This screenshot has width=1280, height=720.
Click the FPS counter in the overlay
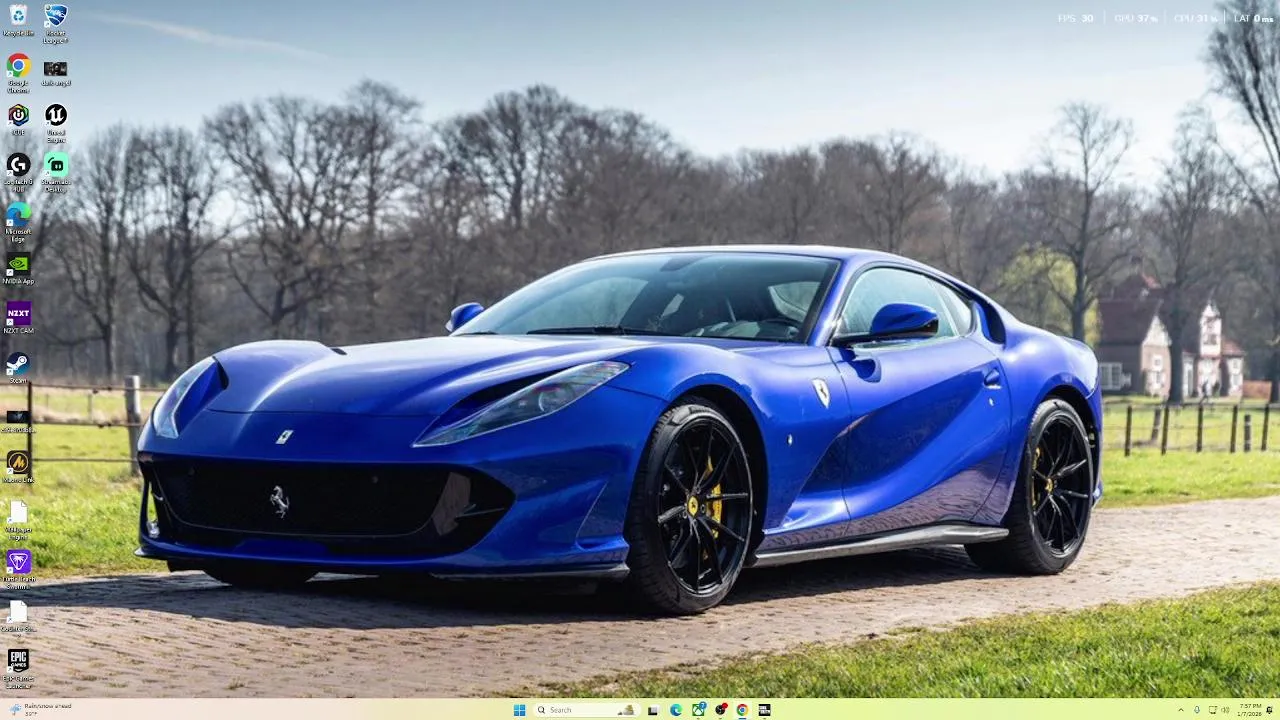[1075, 18]
